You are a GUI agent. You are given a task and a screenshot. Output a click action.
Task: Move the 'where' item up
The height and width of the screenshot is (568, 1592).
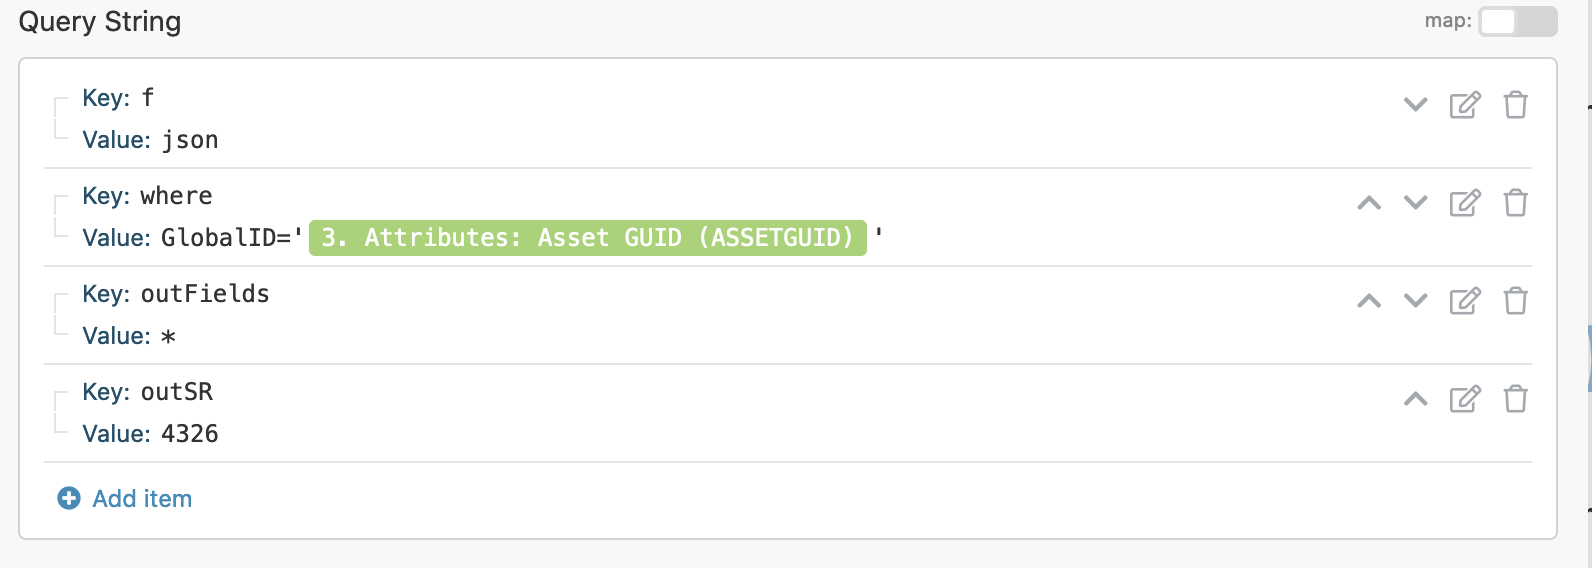click(x=1369, y=203)
